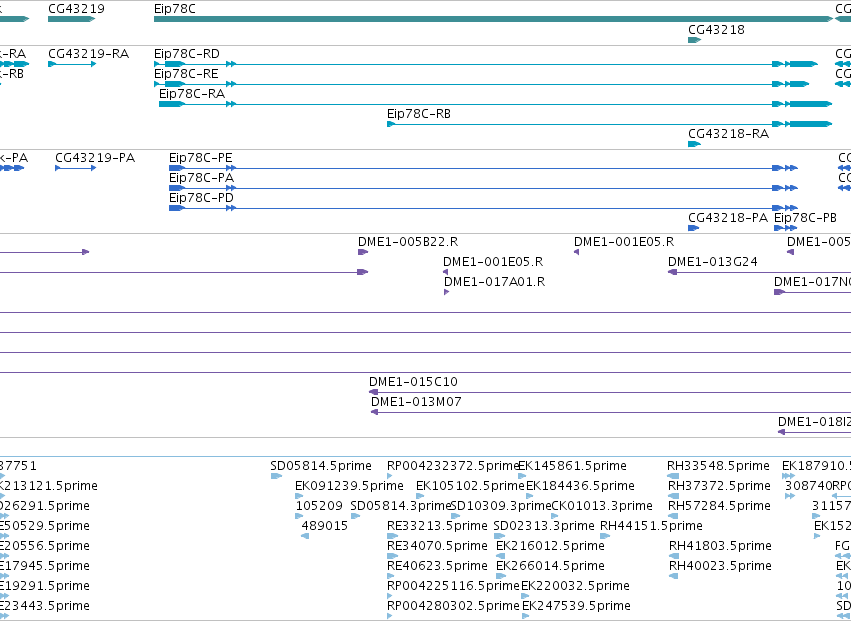Open EST EK216012.5prime
This screenshot has height=621, width=851.
[550, 547]
